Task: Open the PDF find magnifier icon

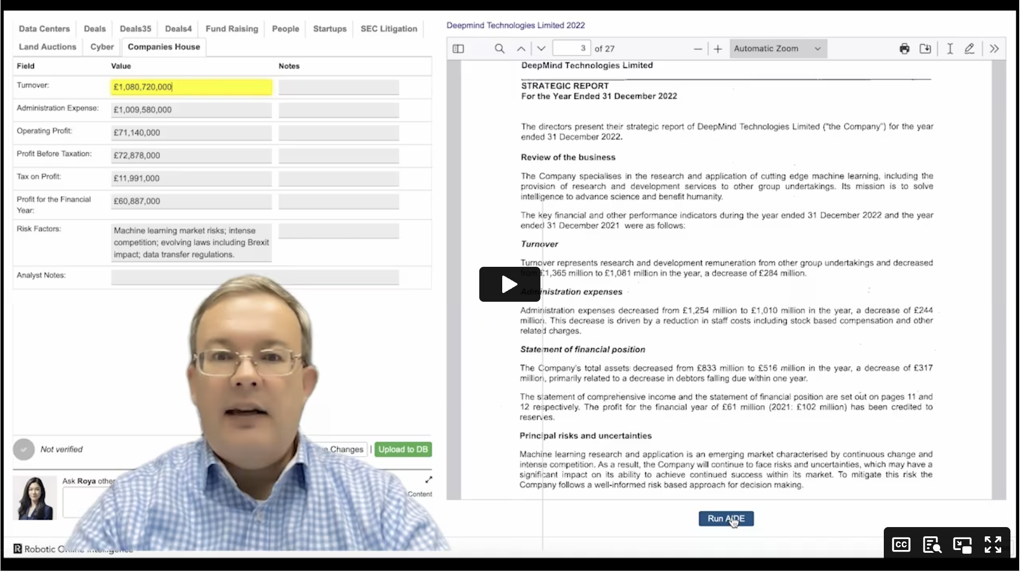Action: pos(500,49)
